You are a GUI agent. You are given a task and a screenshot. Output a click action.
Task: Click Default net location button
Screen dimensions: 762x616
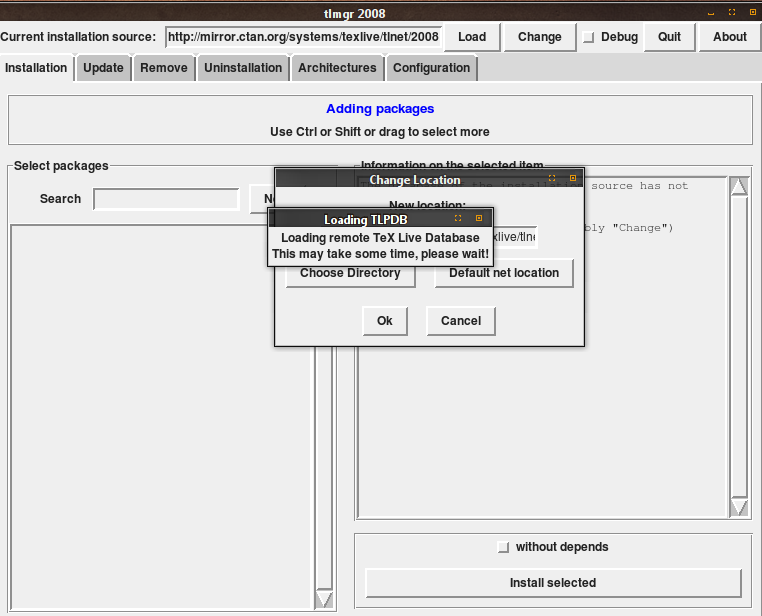point(504,273)
